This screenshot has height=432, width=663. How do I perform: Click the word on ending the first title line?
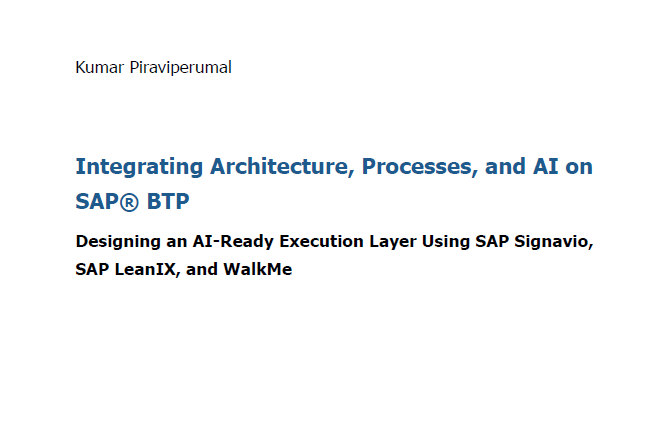tap(579, 167)
